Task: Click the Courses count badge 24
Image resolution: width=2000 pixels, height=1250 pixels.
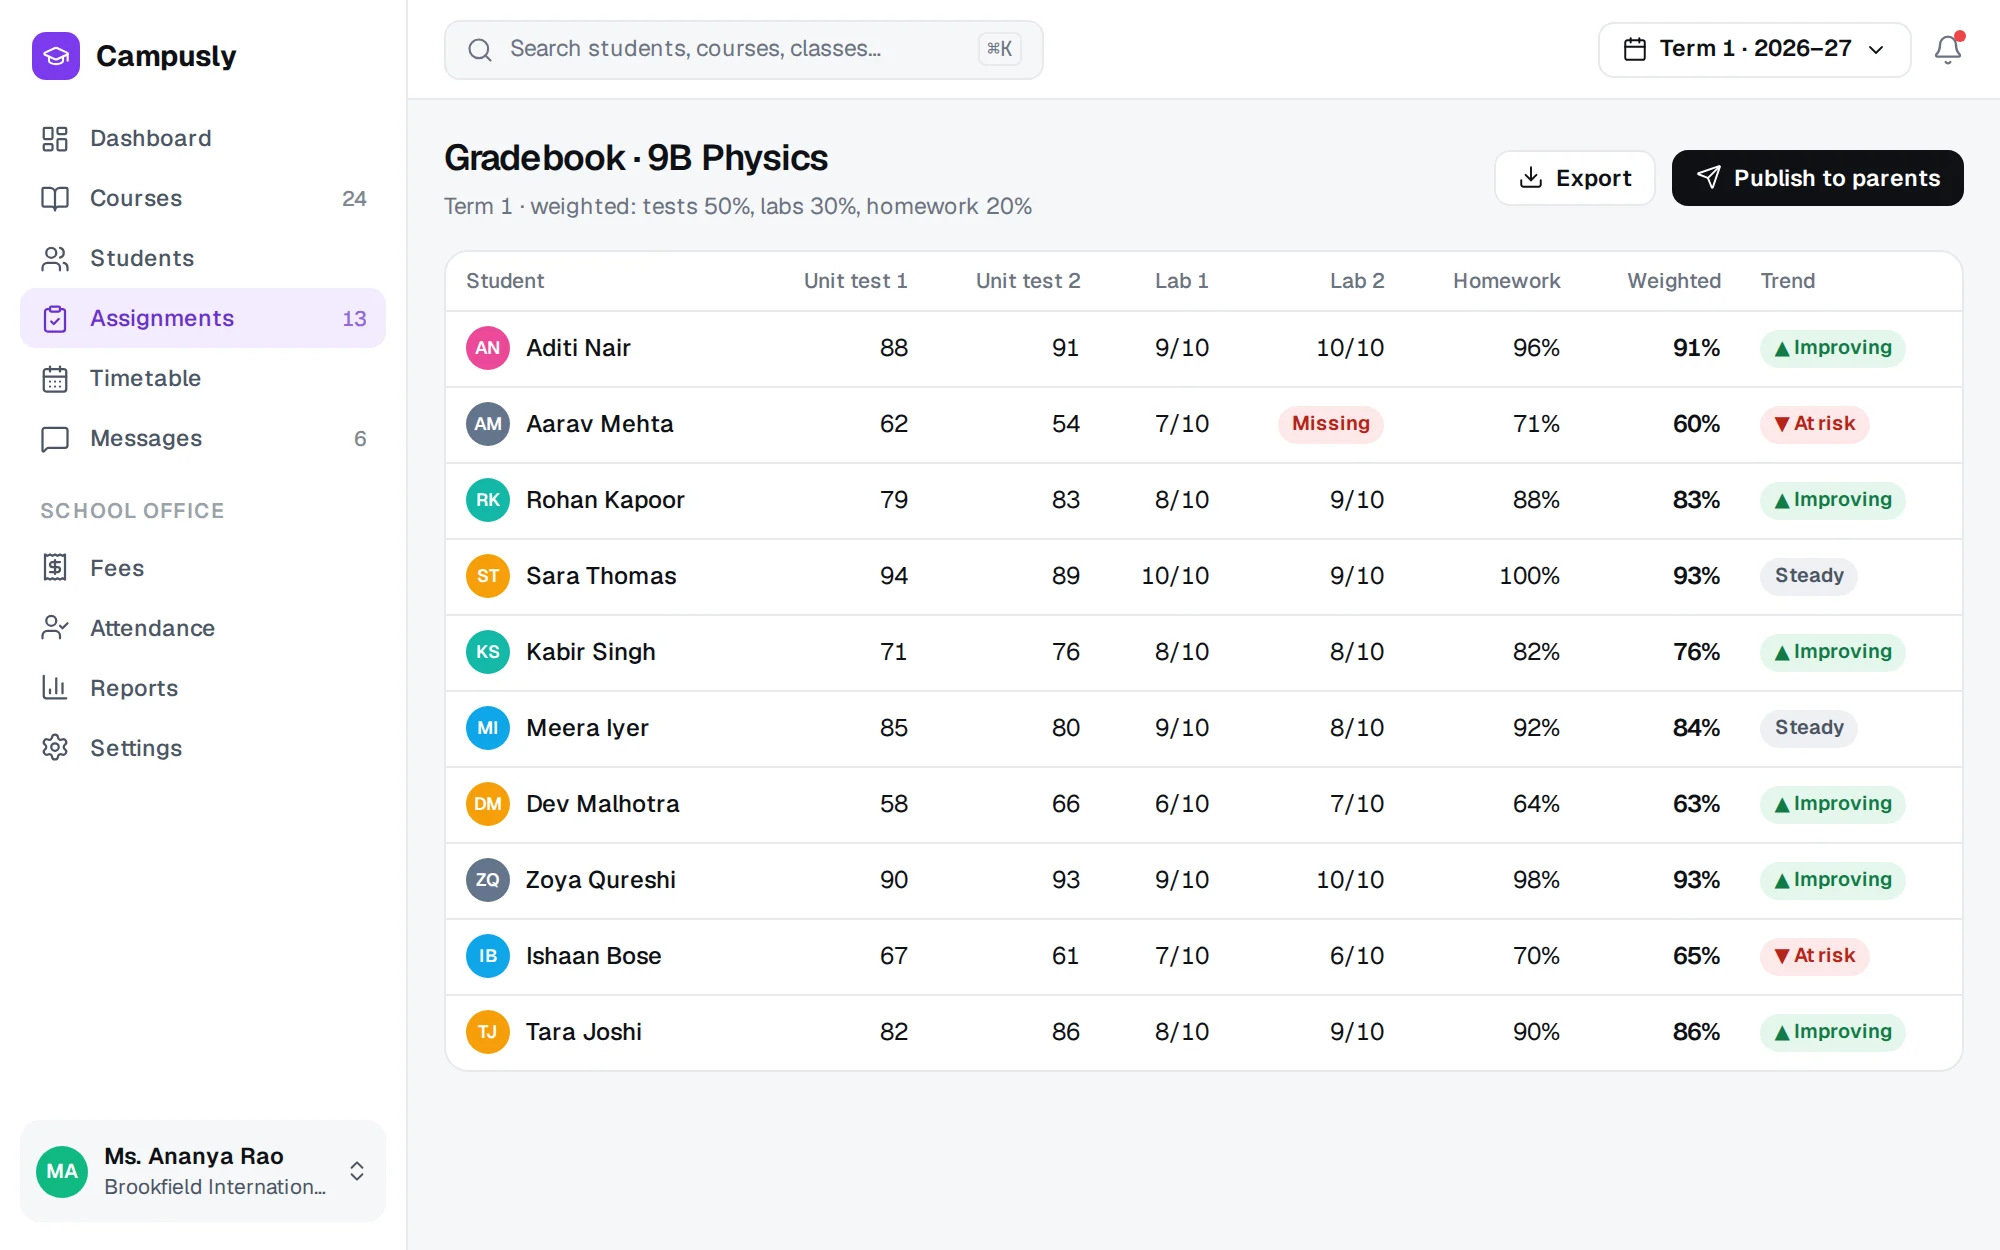Action: (x=354, y=198)
